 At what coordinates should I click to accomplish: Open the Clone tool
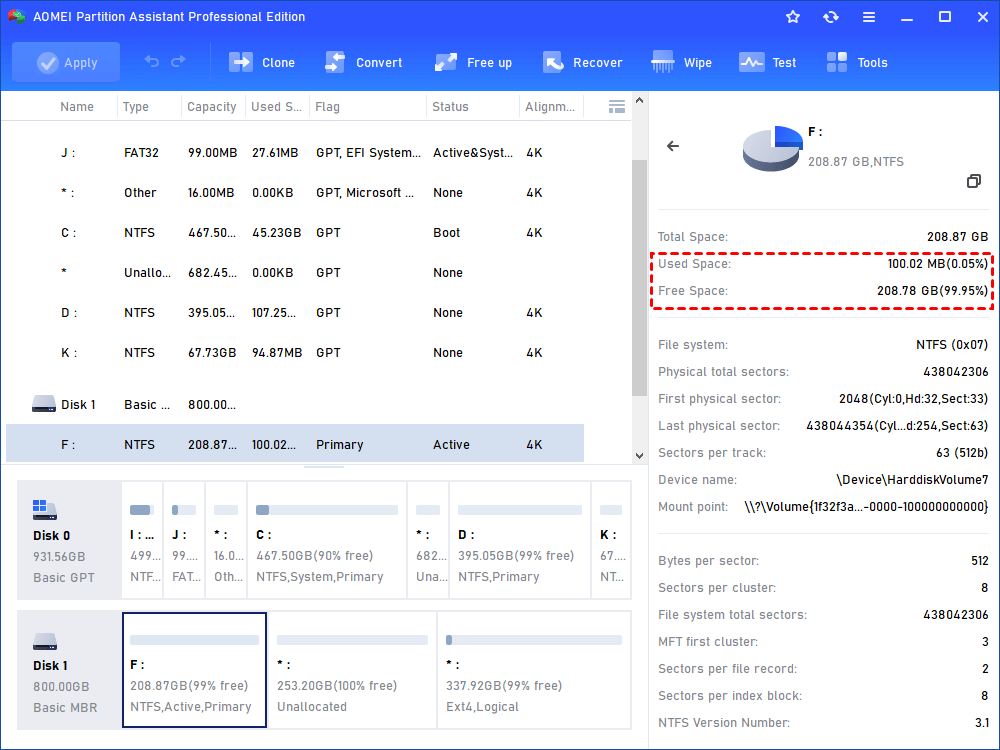pos(262,62)
